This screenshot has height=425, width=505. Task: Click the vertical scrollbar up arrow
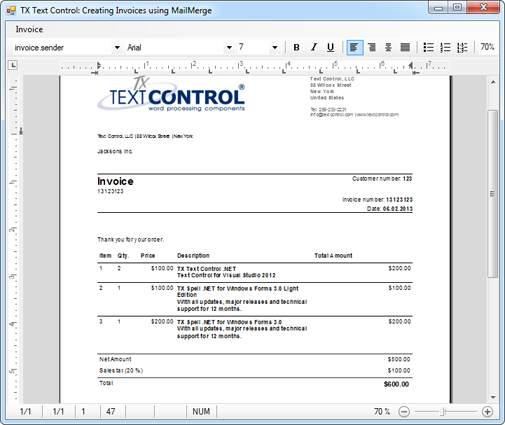(493, 82)
